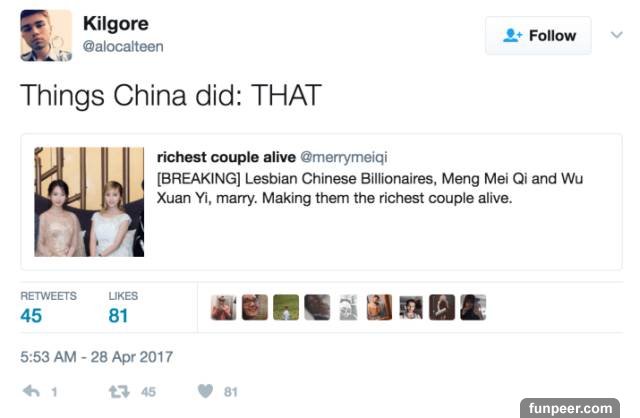Click the first liker avatar thumbnail
This screenshot has width=640, height=418.
pyautogui.click(x=224, y=307)
